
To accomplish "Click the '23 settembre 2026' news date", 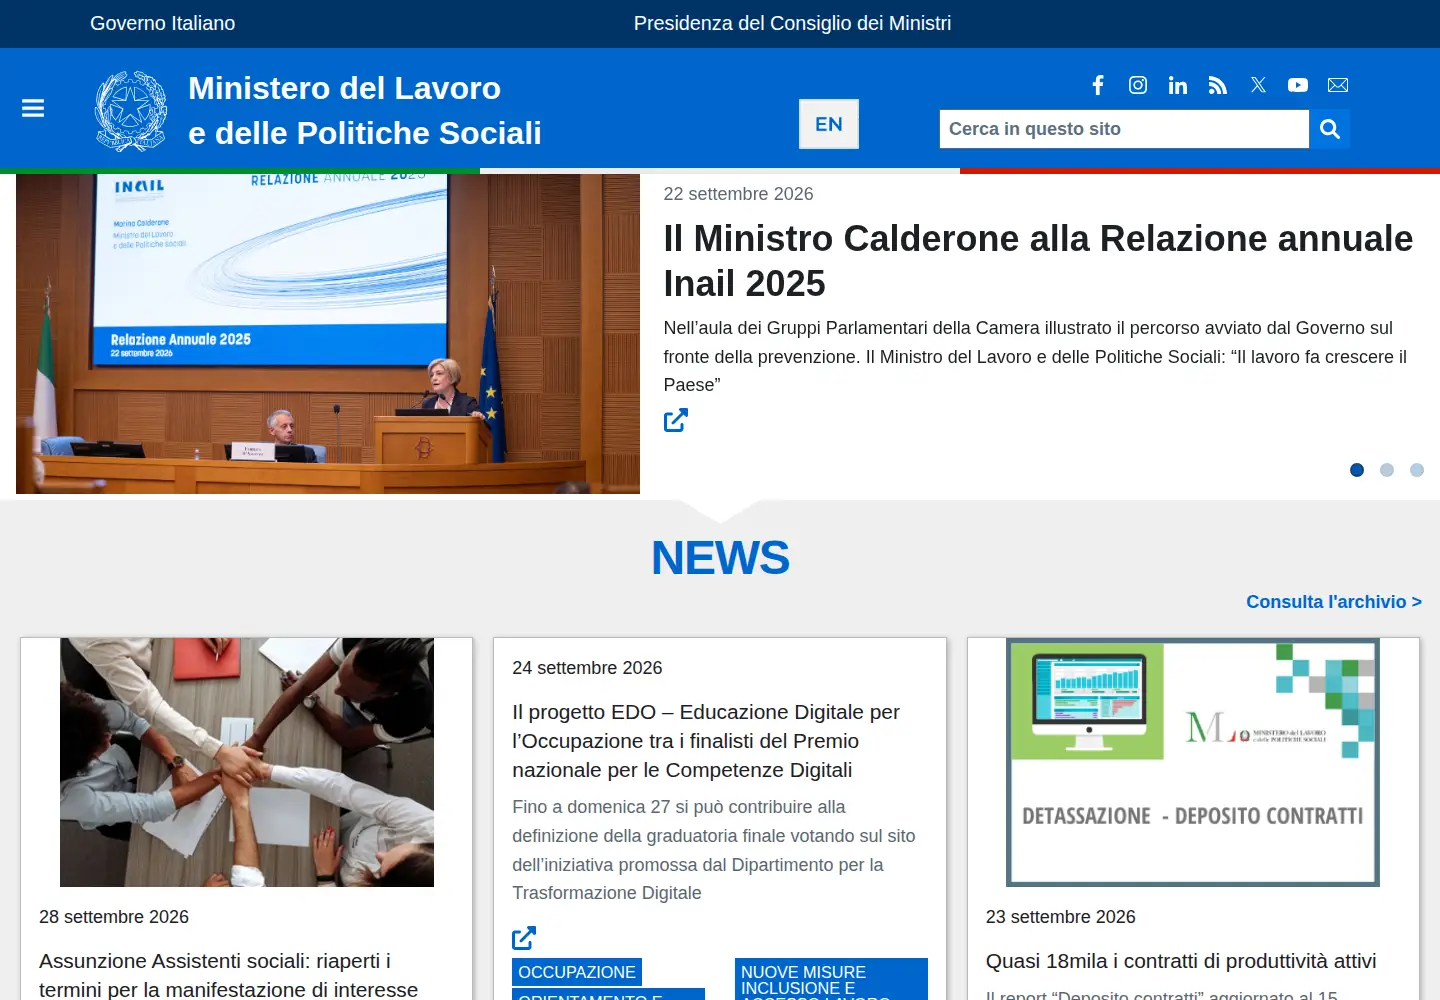I will pos(1061,917).
